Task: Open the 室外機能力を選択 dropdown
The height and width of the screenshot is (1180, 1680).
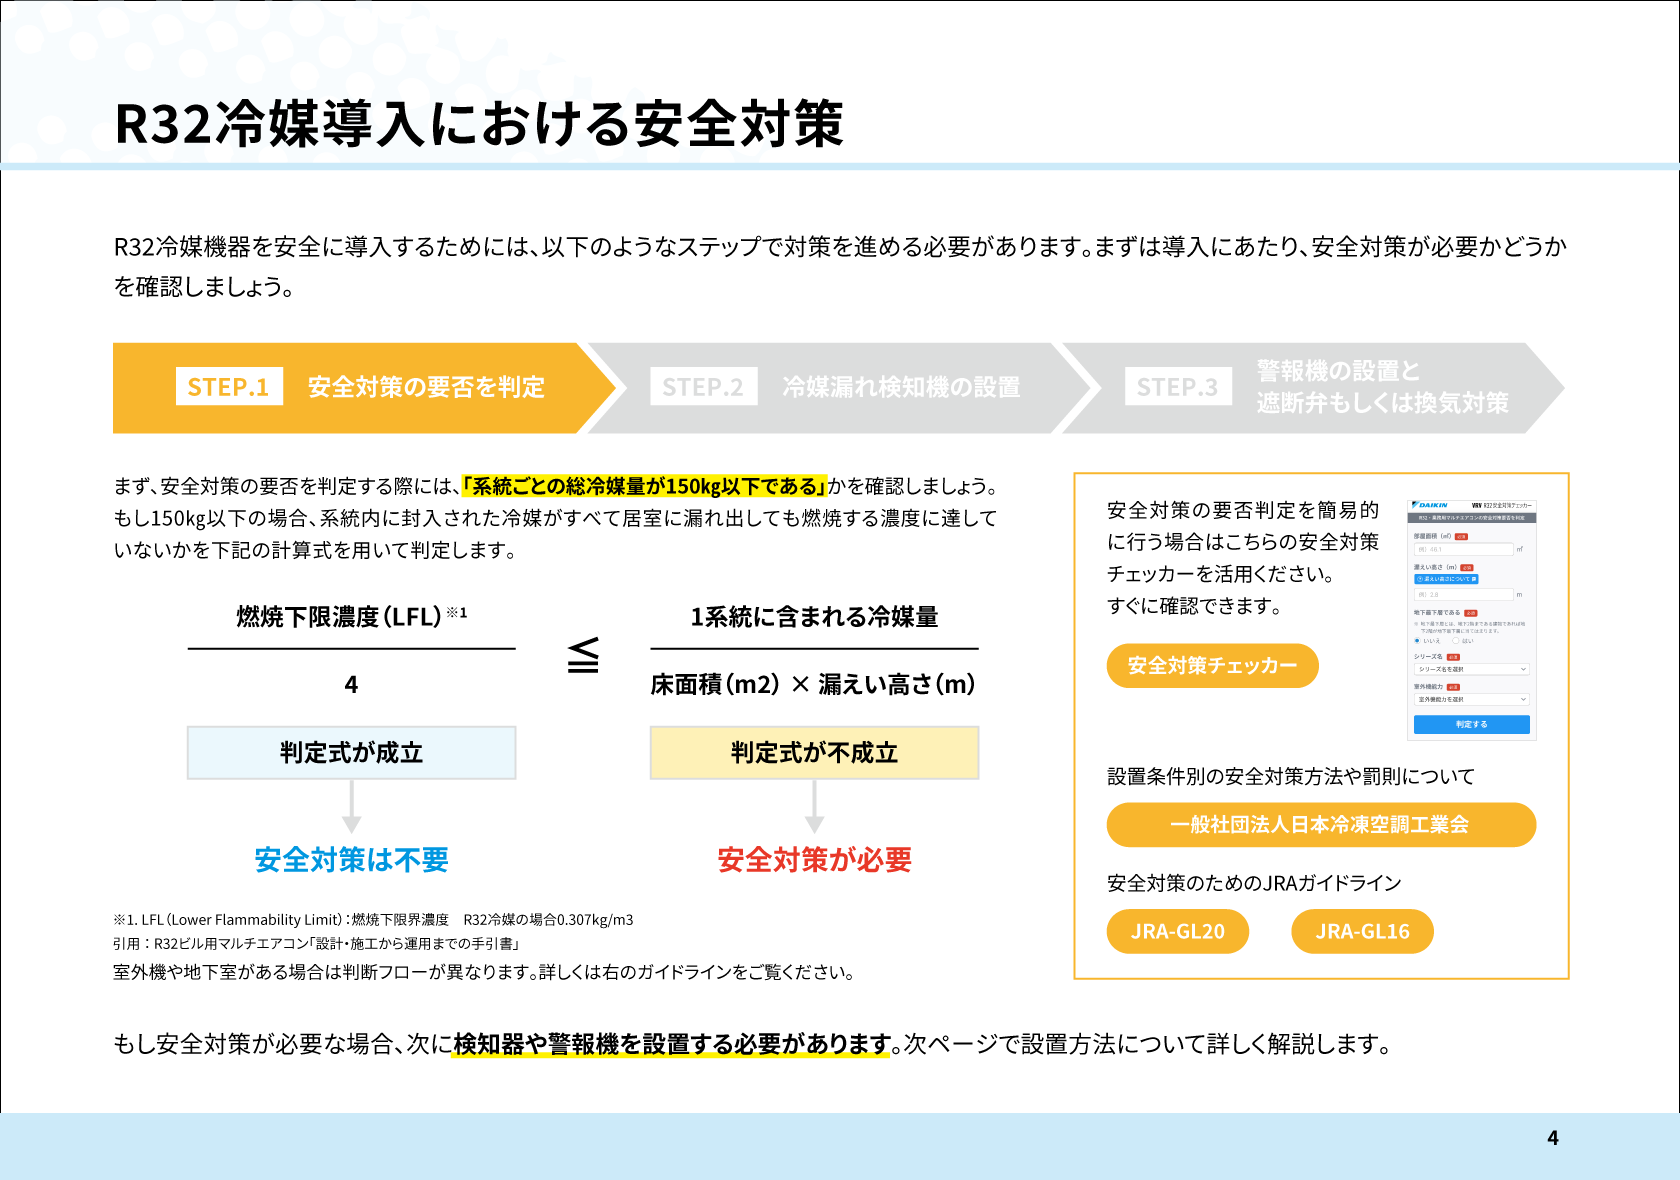Action: pos(1471,700)
